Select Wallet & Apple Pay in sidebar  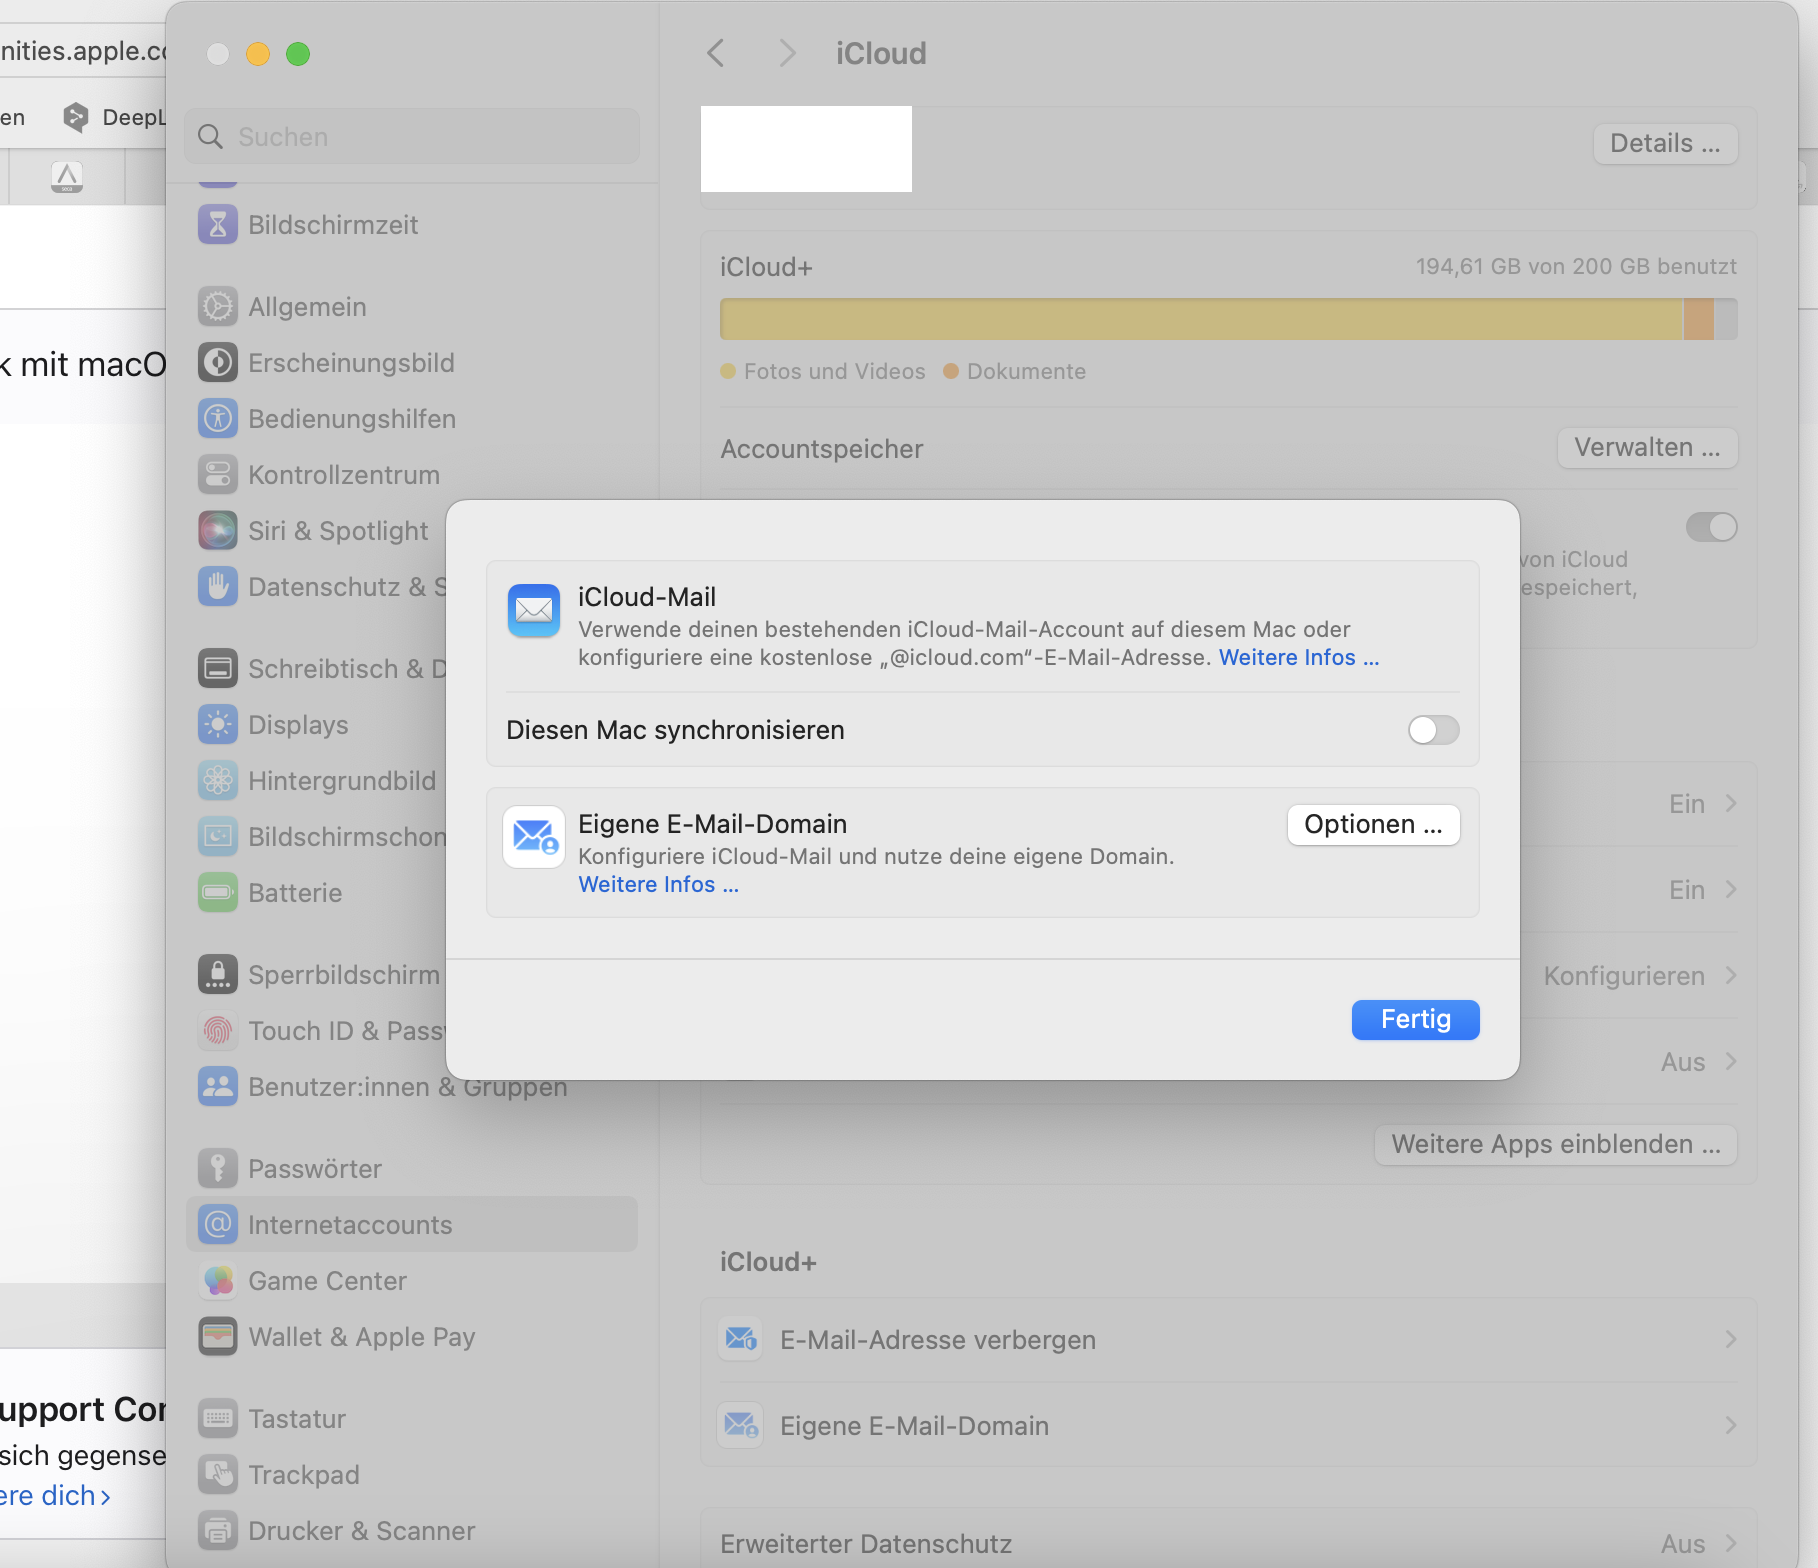412,1337
